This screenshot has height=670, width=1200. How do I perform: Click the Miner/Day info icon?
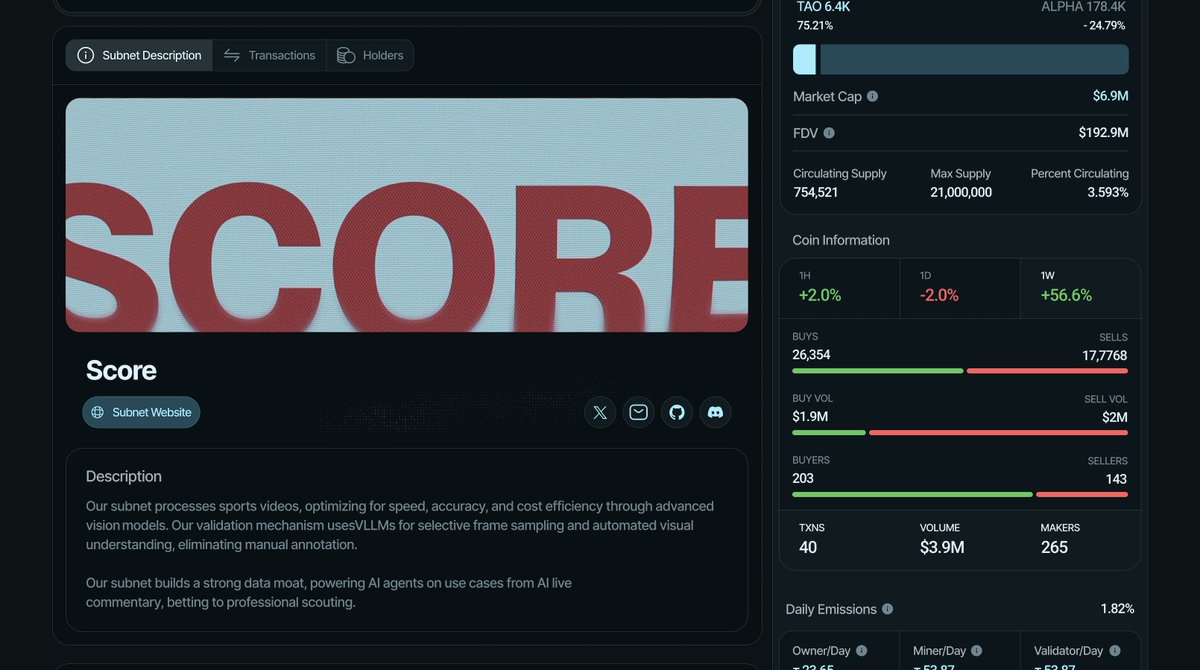[x=976, y=651]
